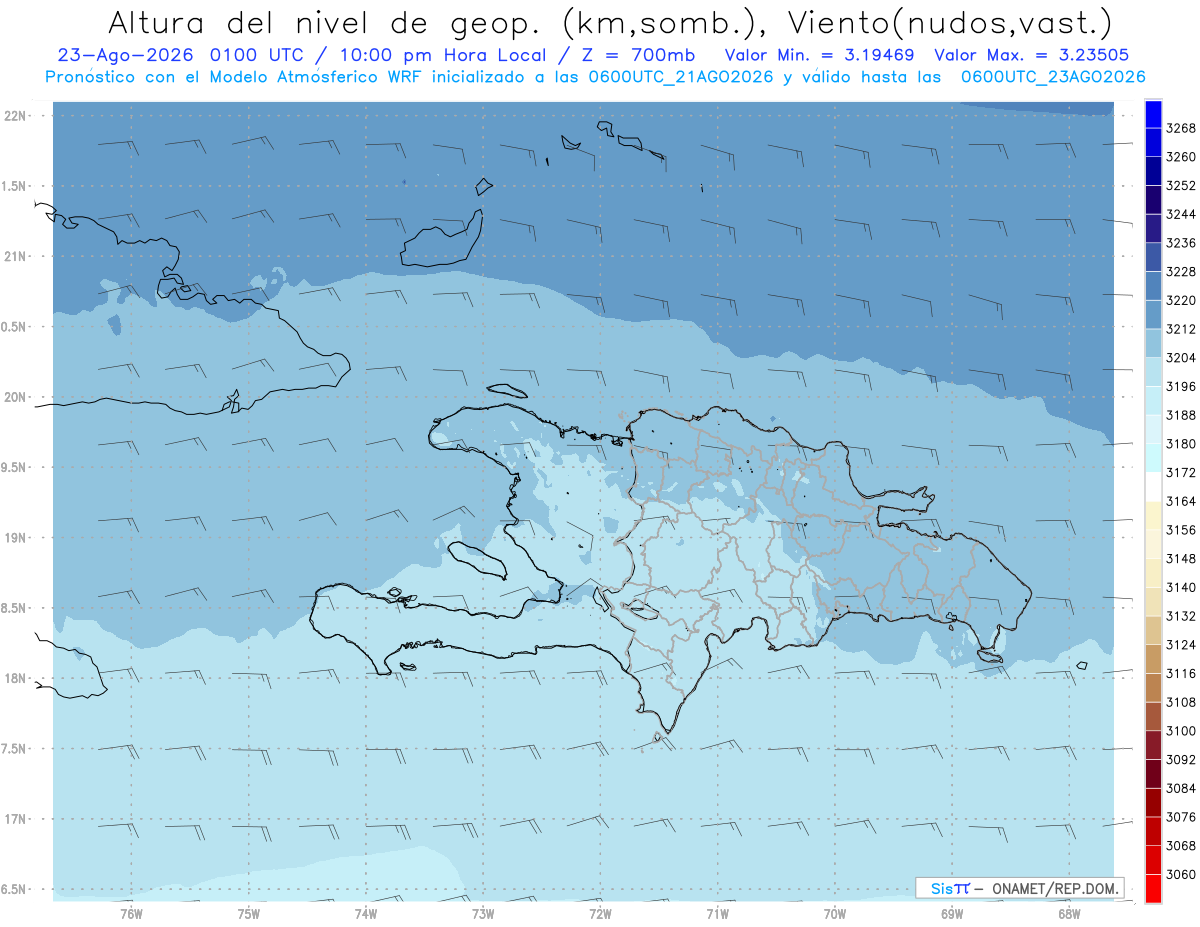Select the "Valor Min. = 3.19469" value
This screenshot has width=1200, height=927.
click(820, 55)
